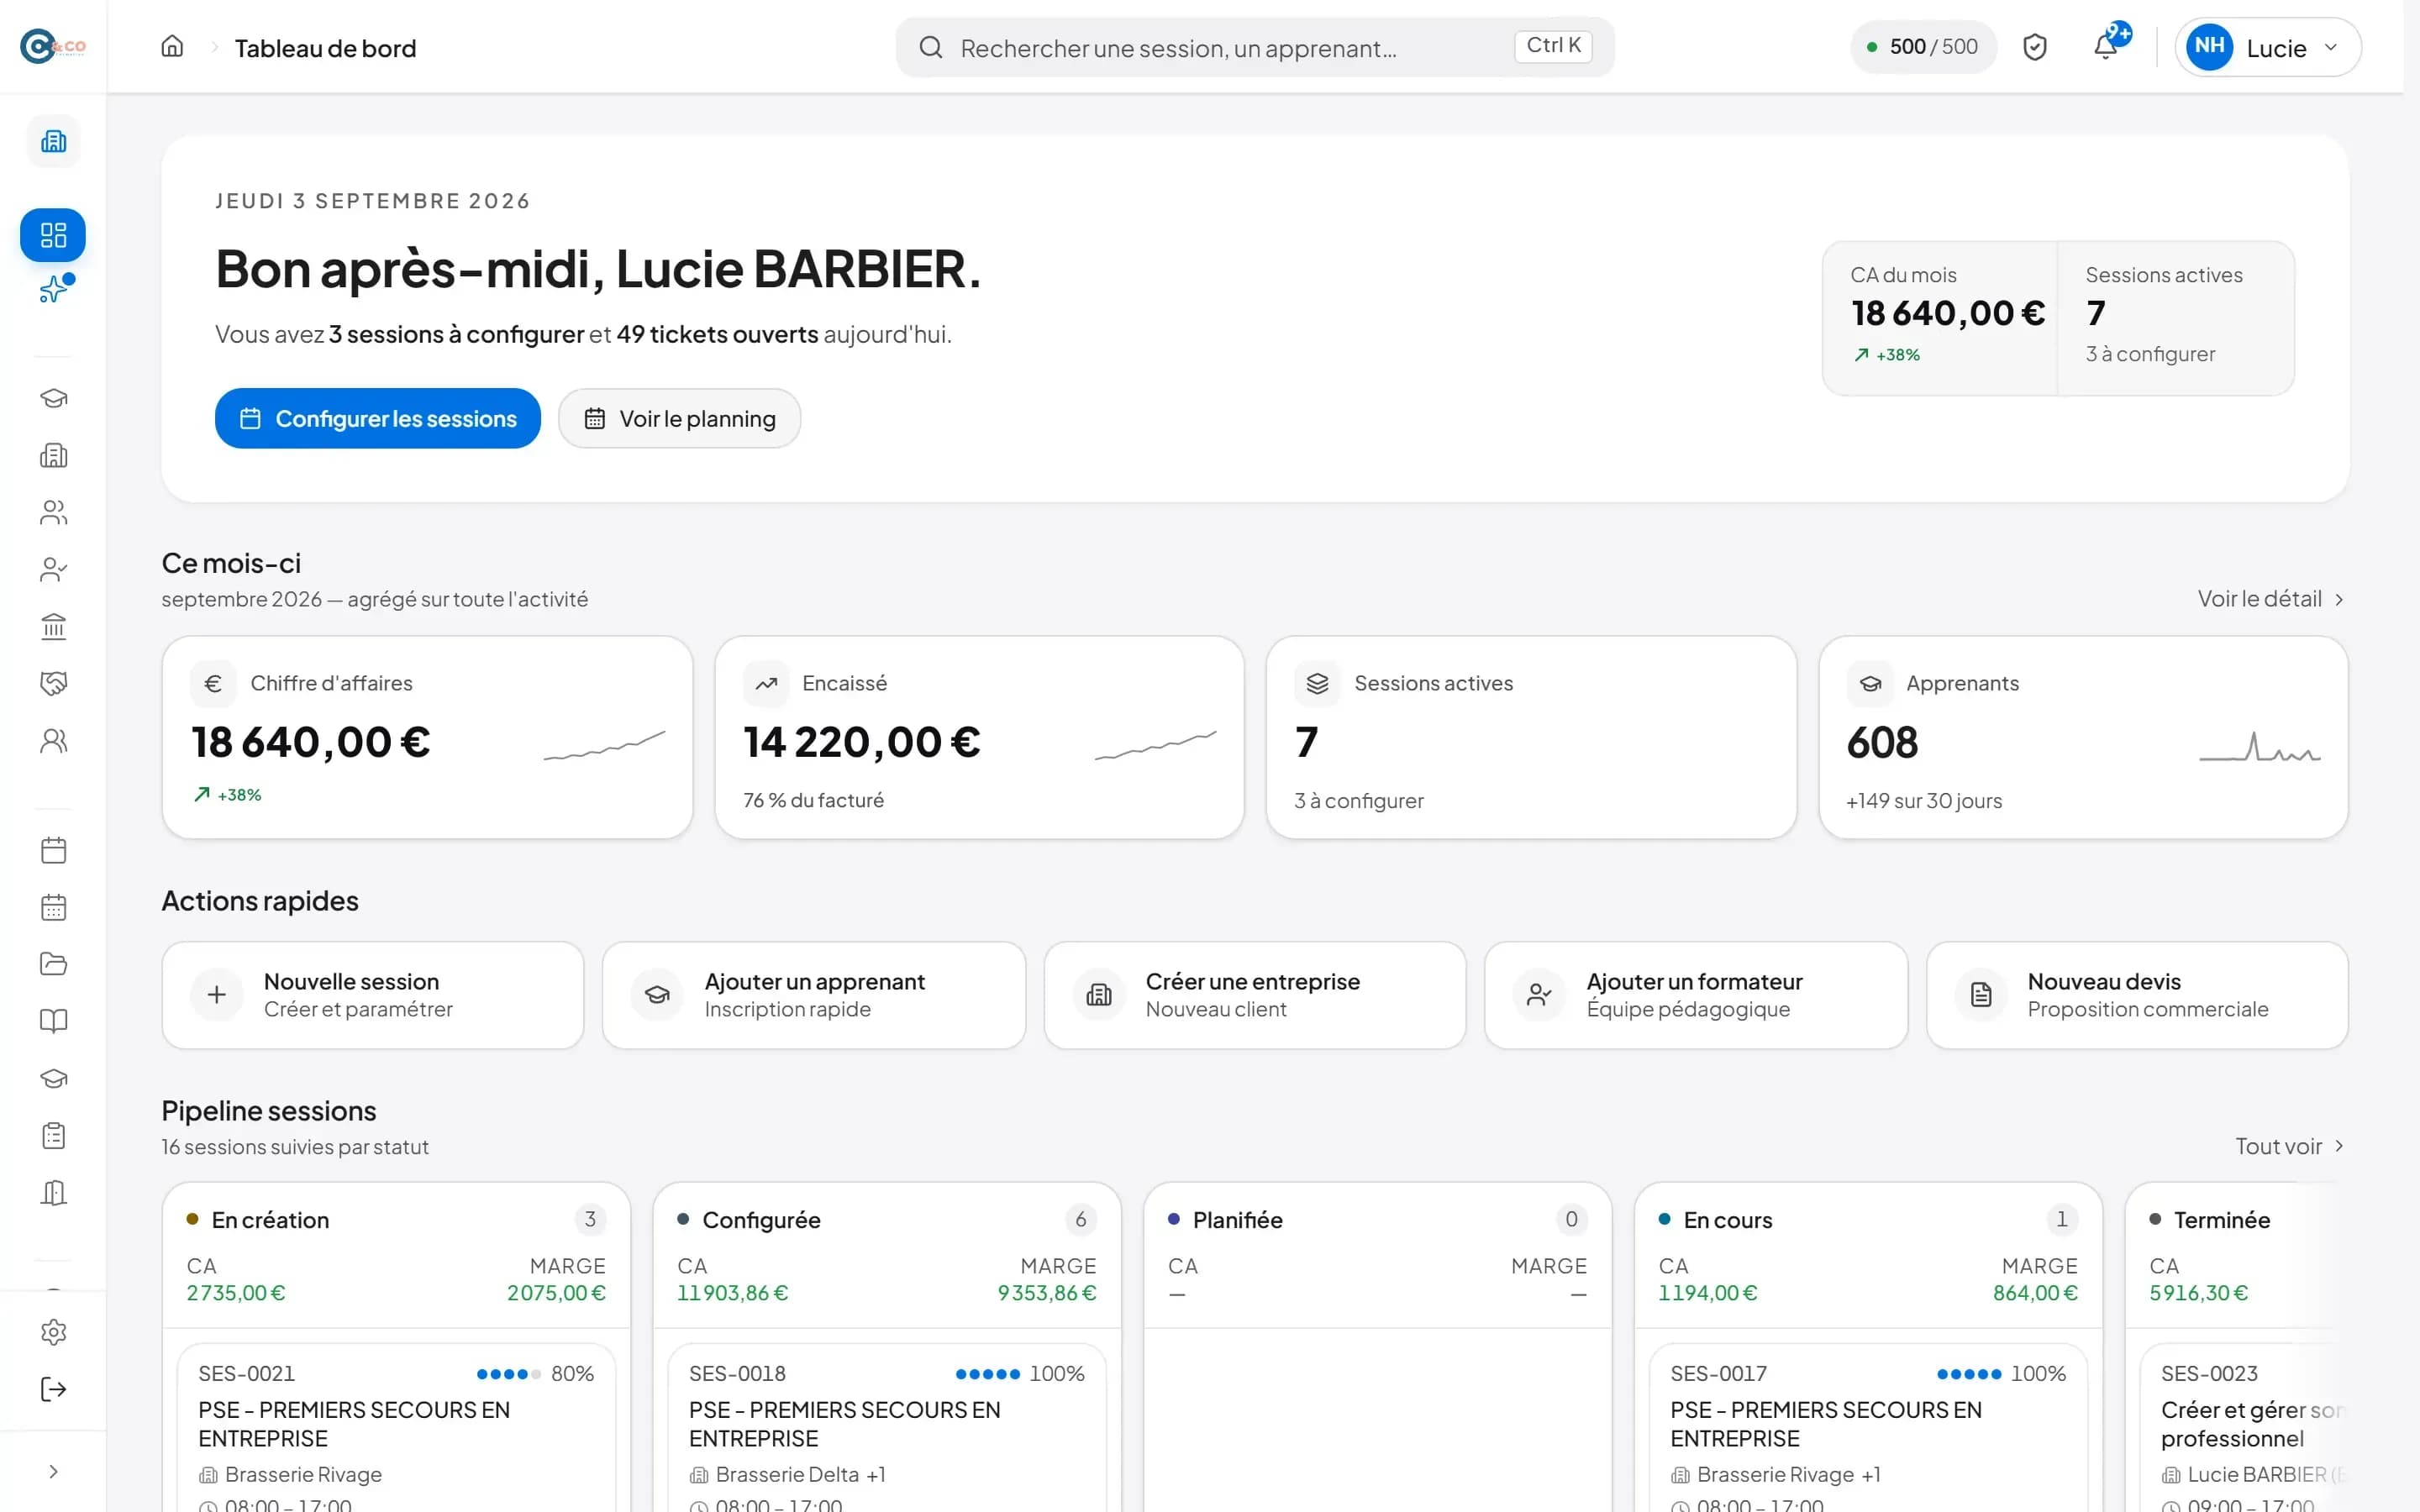Open the sparkle AI assistant sidebar icon
2420x1512 pixels.
click(53, 290)
